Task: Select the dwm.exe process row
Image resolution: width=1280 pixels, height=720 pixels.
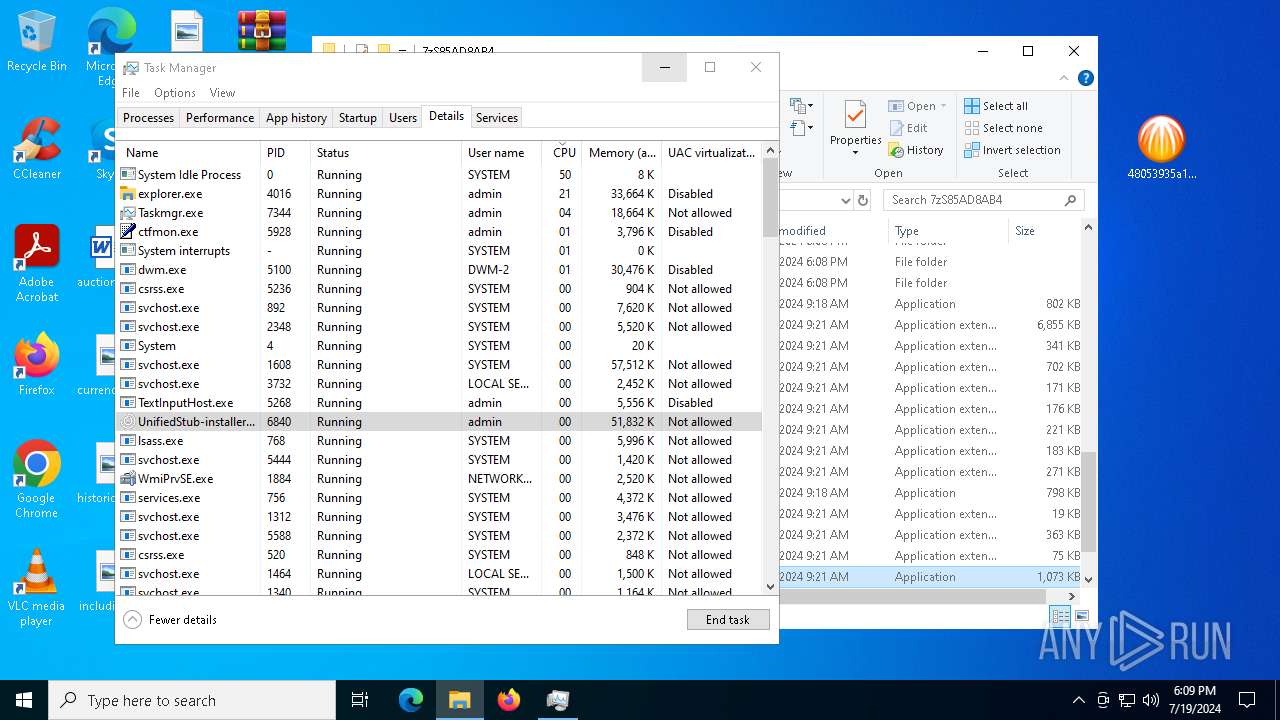Action: [x=439, y=270]
